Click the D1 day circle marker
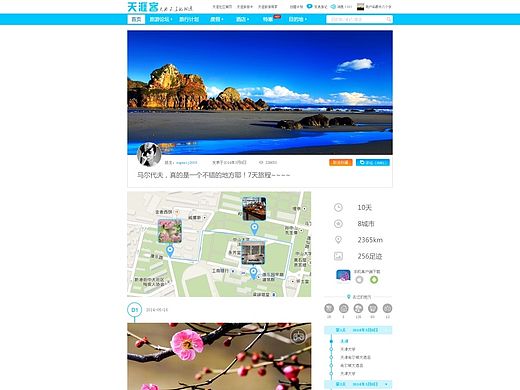The width and height of the screenshot is (520, 390). tap(135, 310)
